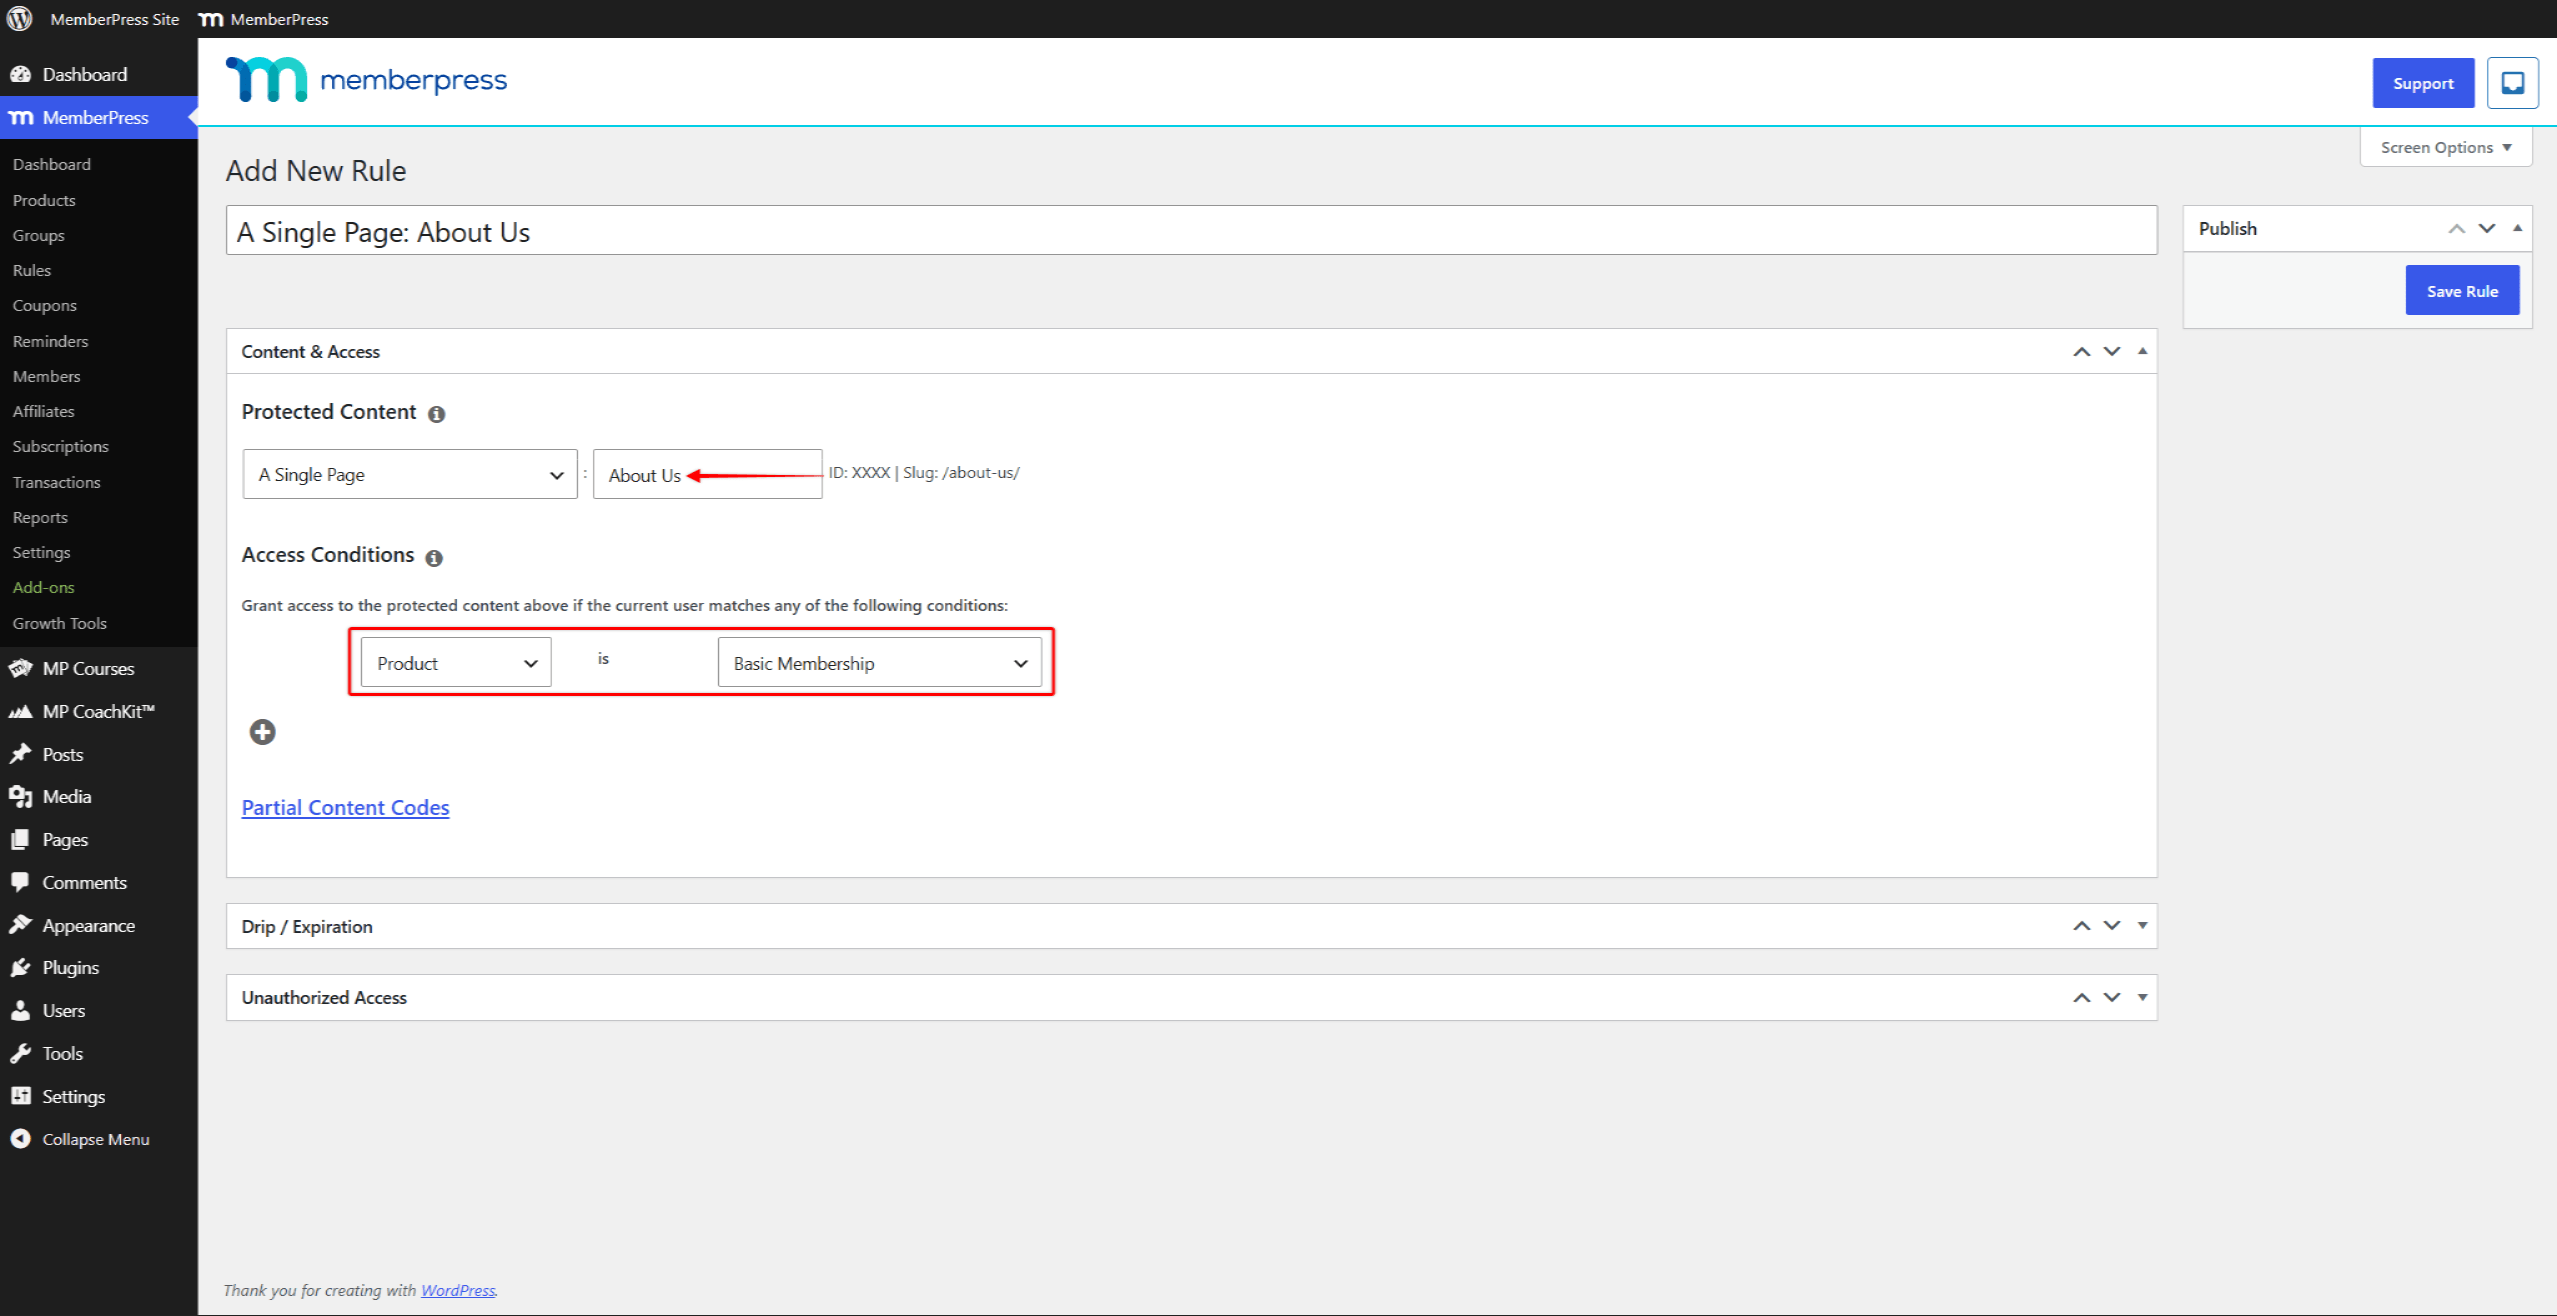Click the About Us page input field

tap(707, 475)
